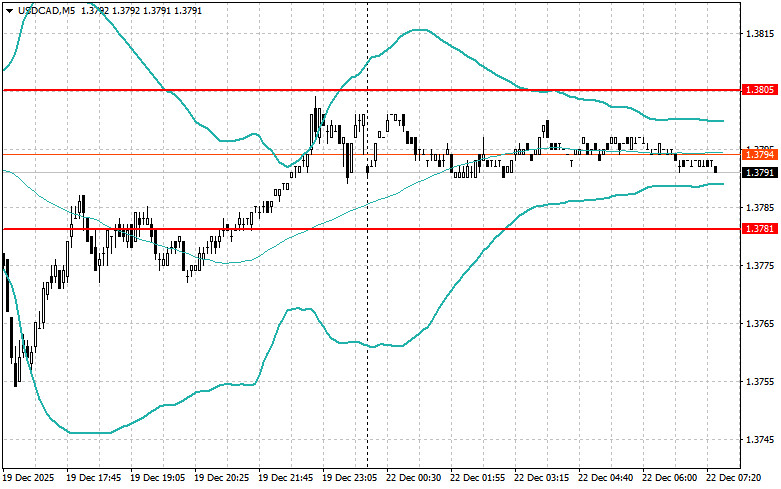Click the 19 Dec 2025 date label
The height and width of the screenshot is (489, 781).
tap(32, 479)
